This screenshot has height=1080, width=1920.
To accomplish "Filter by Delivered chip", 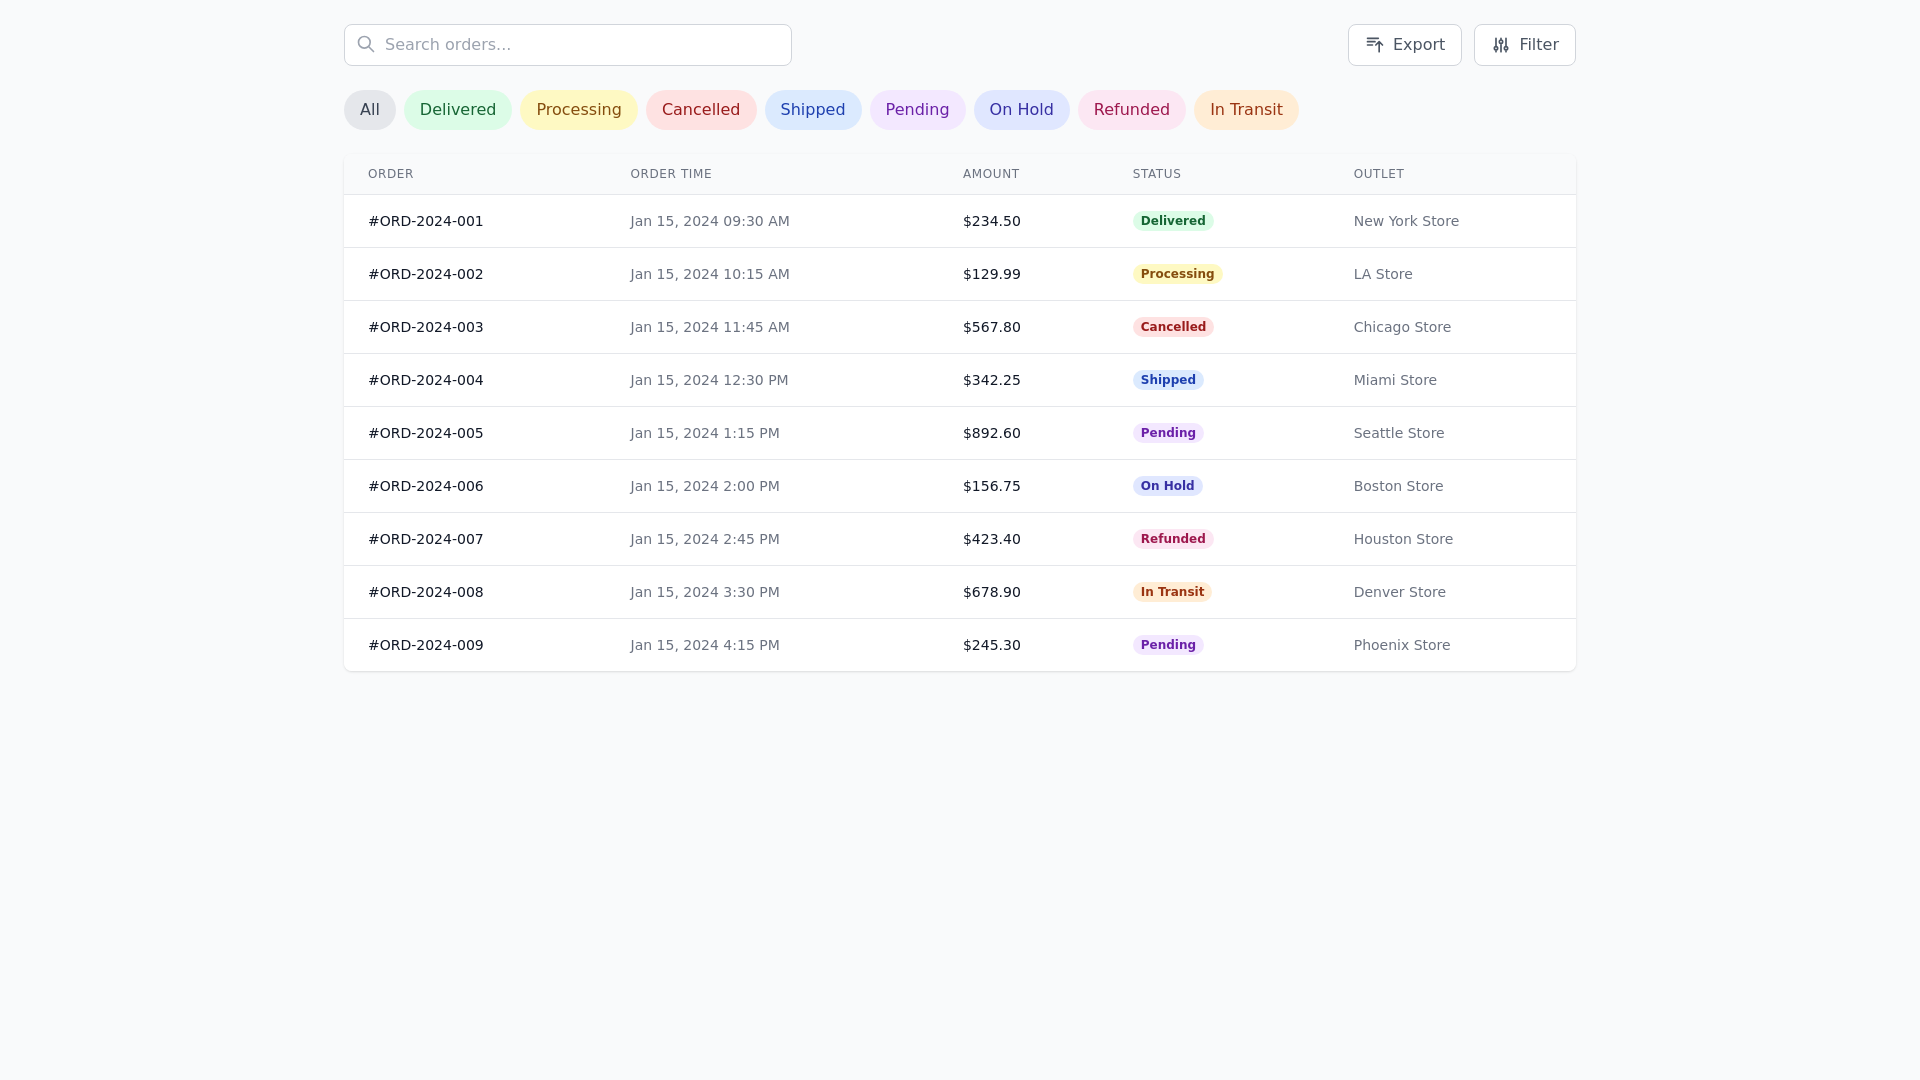I will point(458,110).
